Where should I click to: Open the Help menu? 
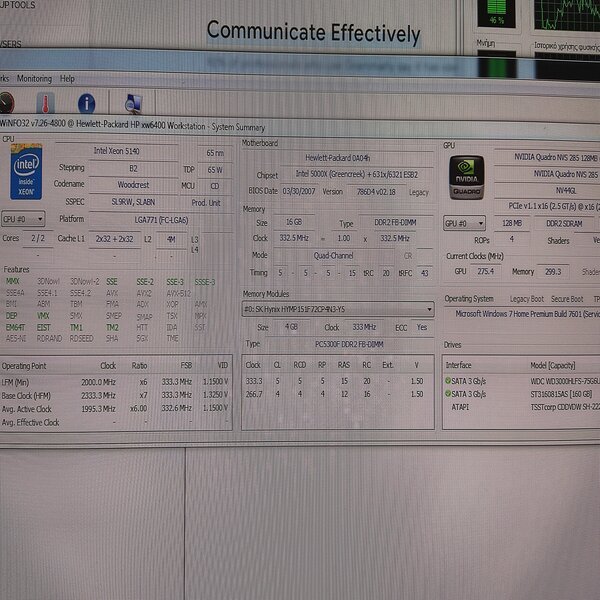[x=67, y=79]
